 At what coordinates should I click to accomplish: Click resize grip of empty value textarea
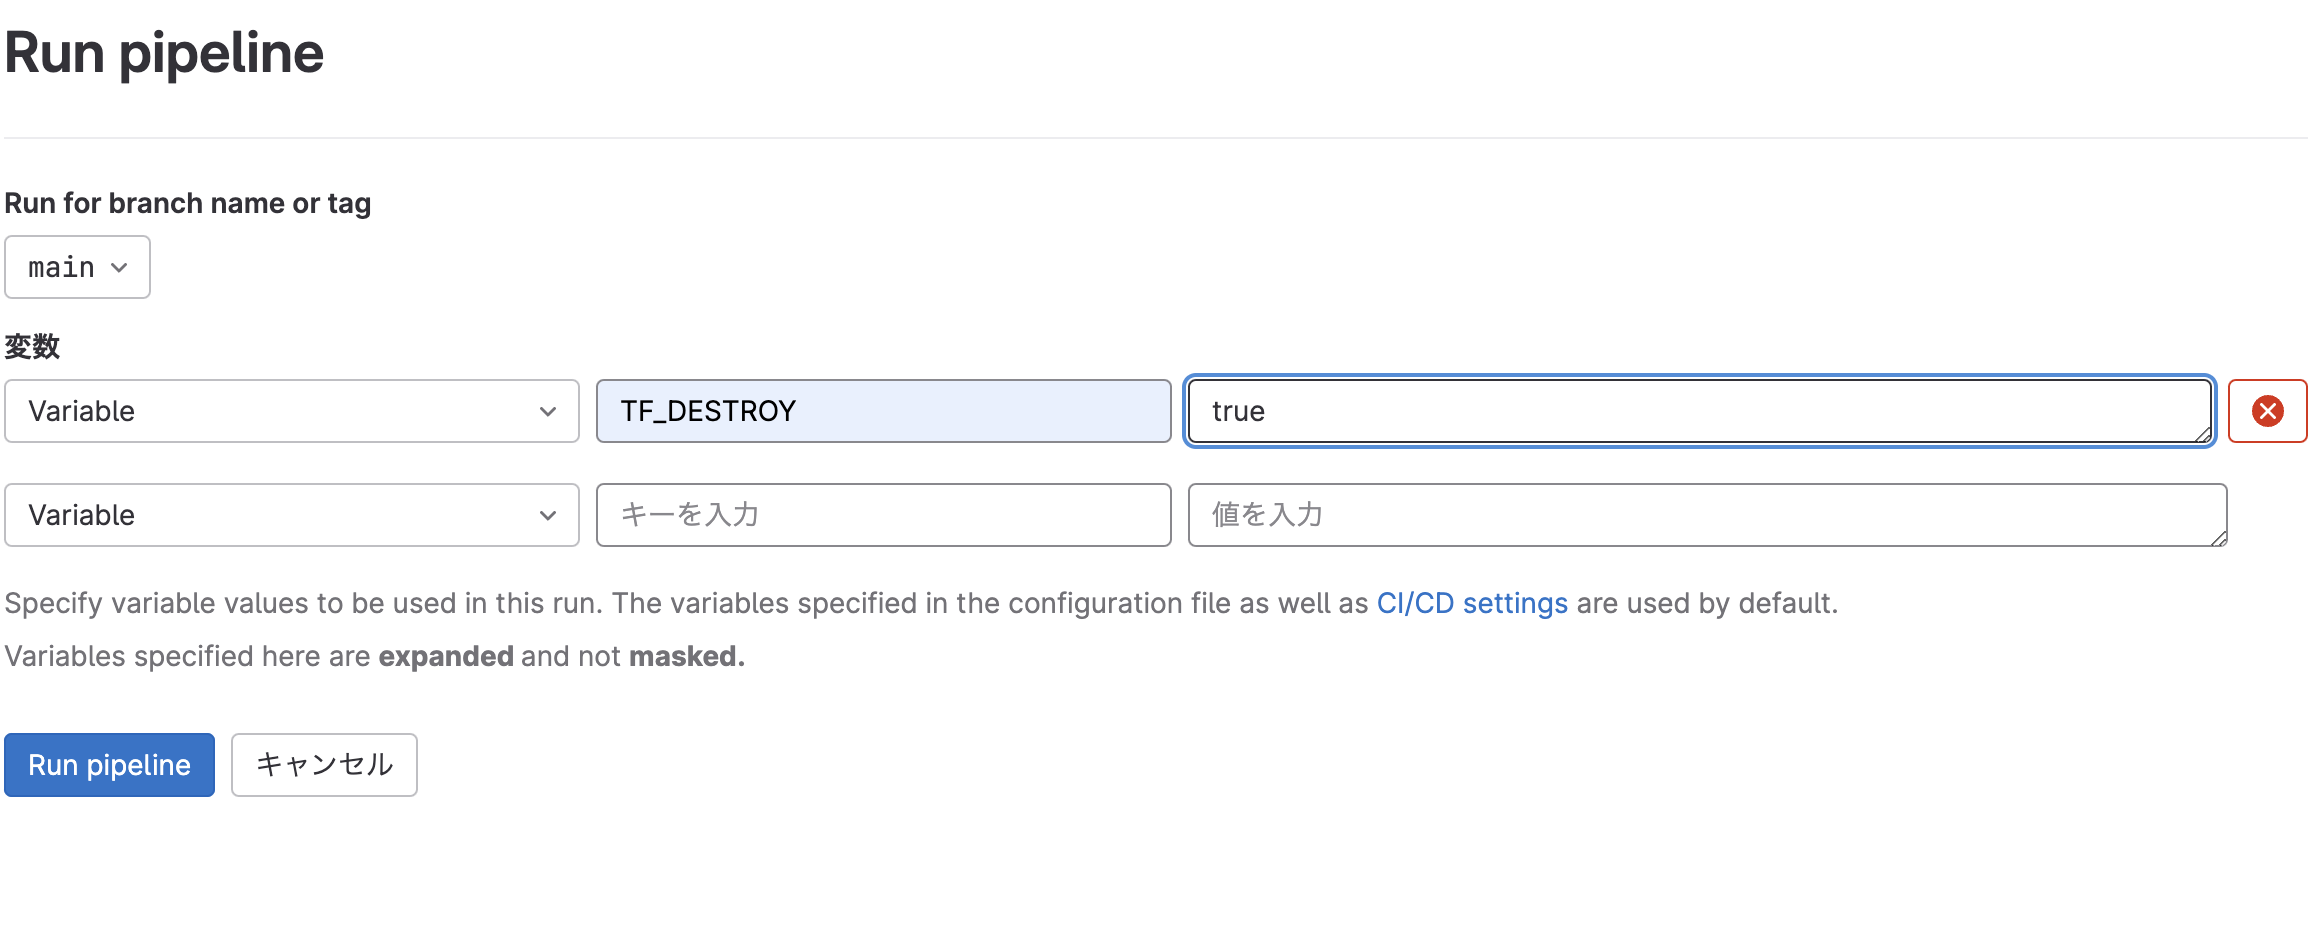pyautogui.click(x=2218, y=538)
